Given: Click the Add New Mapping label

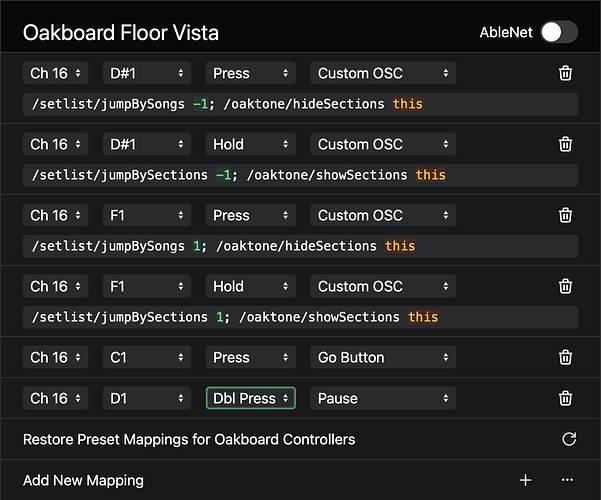Looking at the screenshot, I should tap(83, 480).
